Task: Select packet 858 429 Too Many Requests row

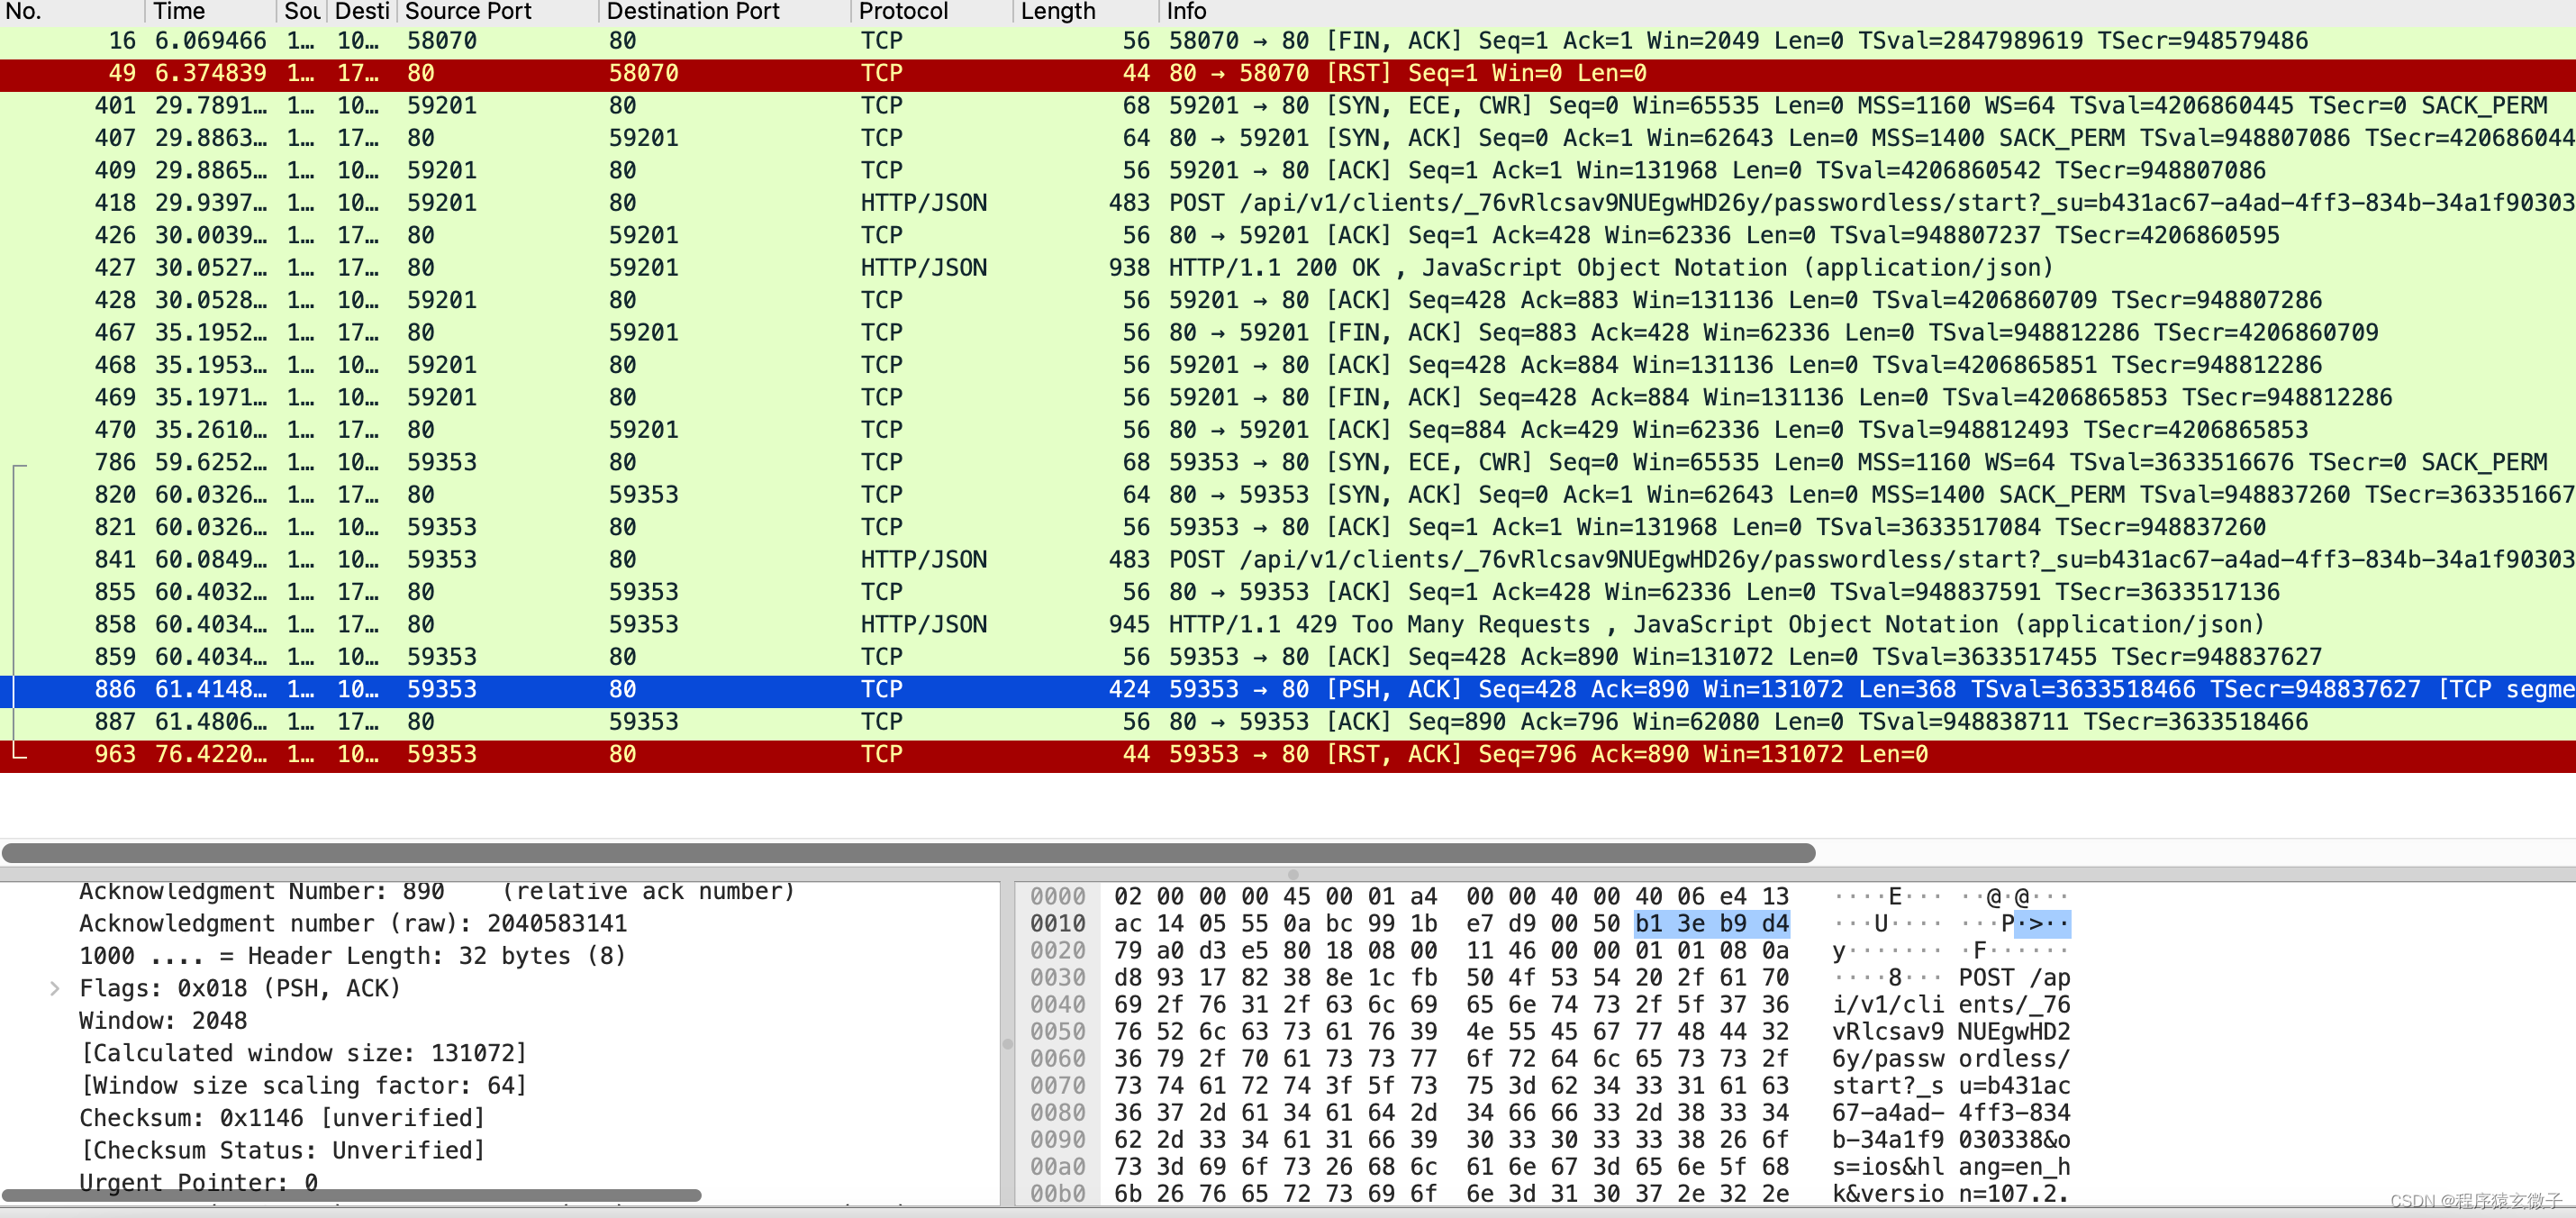Action: coord(1288,624)
